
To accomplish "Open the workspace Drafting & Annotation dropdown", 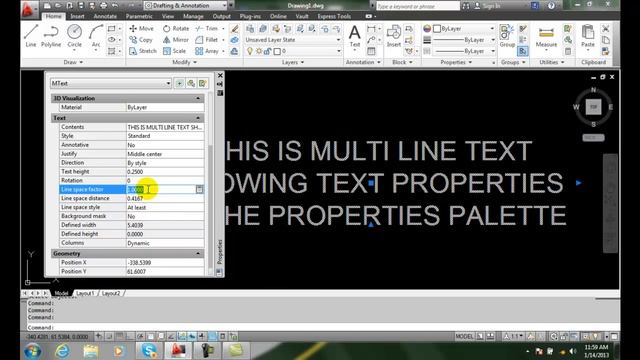I will click(186, 6).
